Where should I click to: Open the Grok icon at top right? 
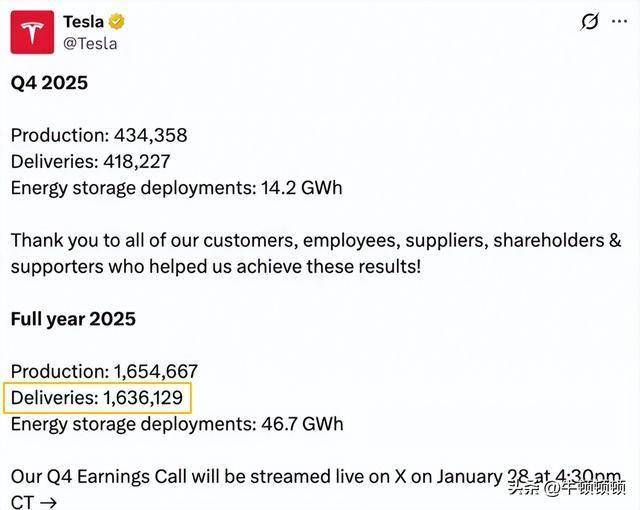590,22
